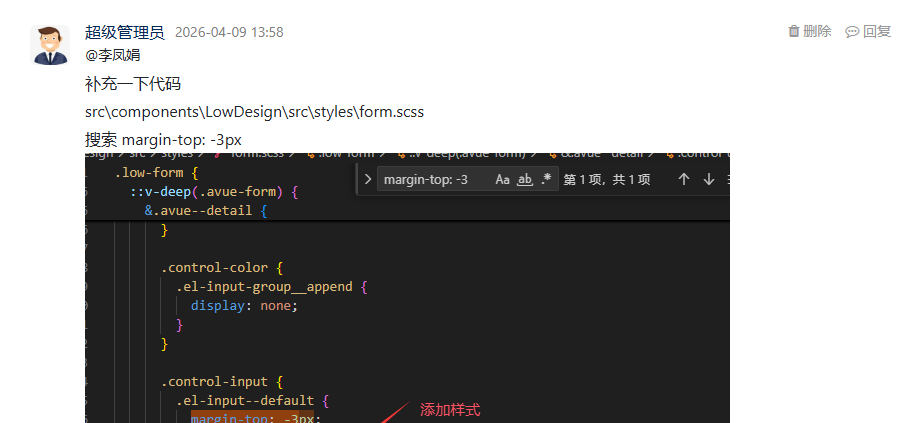Click the 超级管理员 user avatar
The image size is (907, 423).
click(50, 45)
